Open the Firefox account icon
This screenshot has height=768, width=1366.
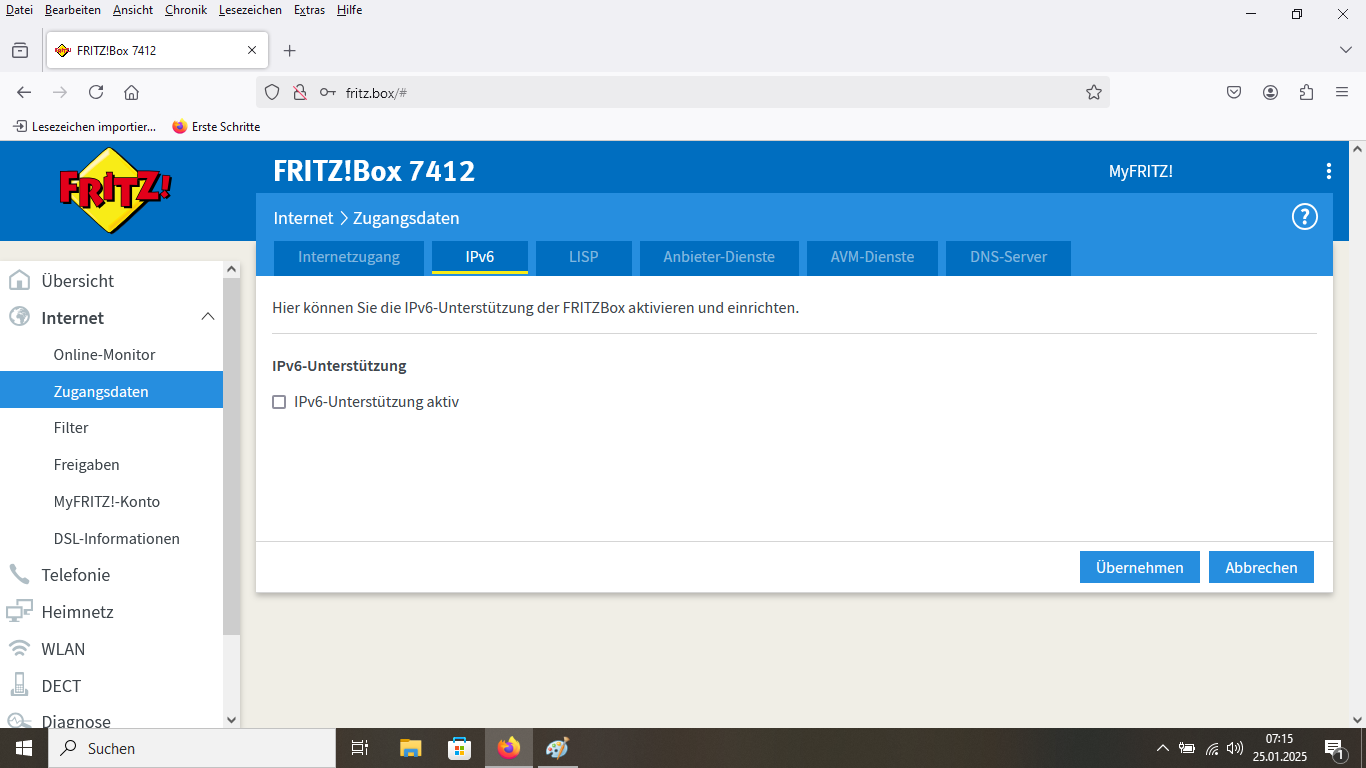(1270, 92)
